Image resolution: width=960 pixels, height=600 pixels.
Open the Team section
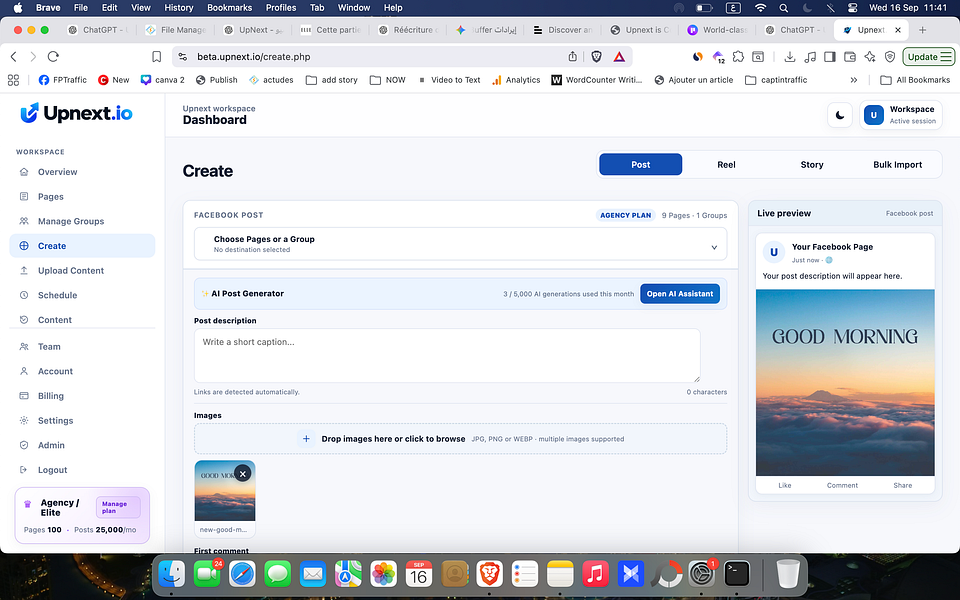[83, 347]
